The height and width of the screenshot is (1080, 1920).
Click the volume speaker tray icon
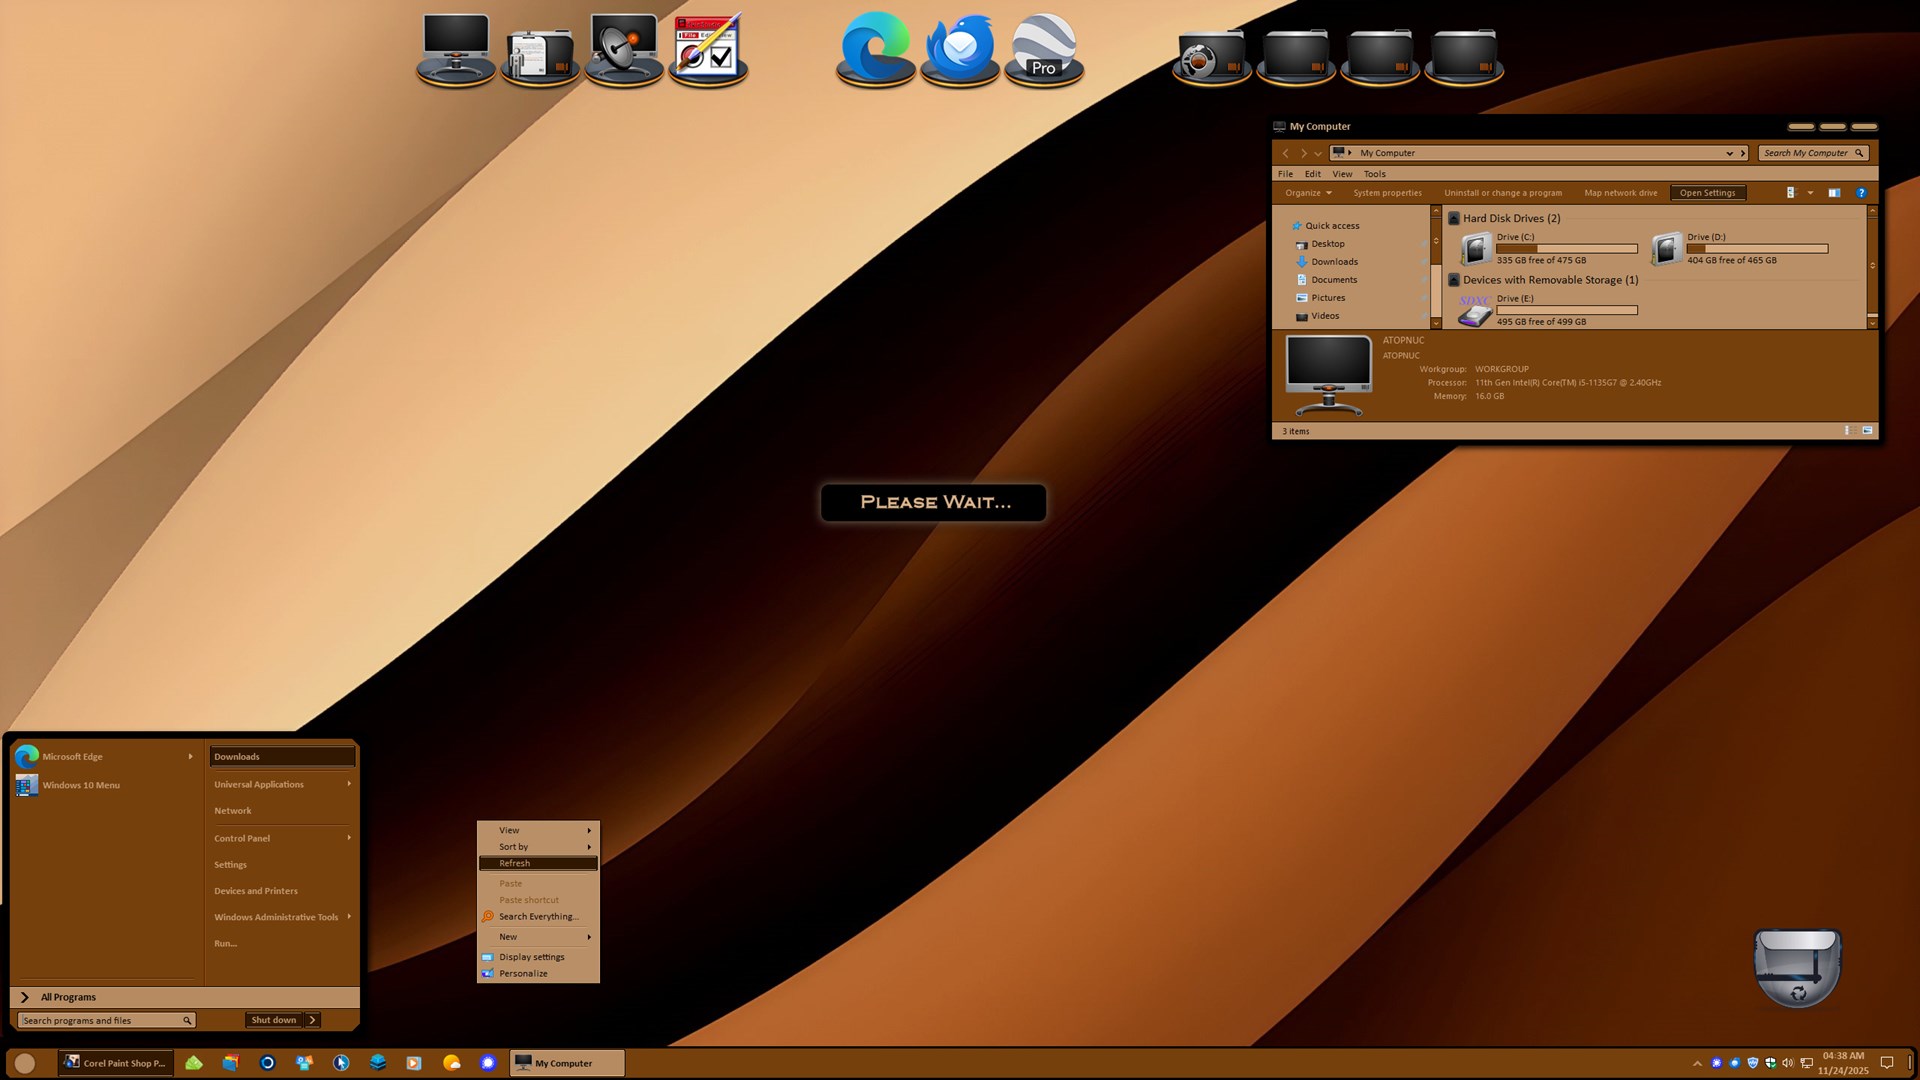coord(1788,1063)
